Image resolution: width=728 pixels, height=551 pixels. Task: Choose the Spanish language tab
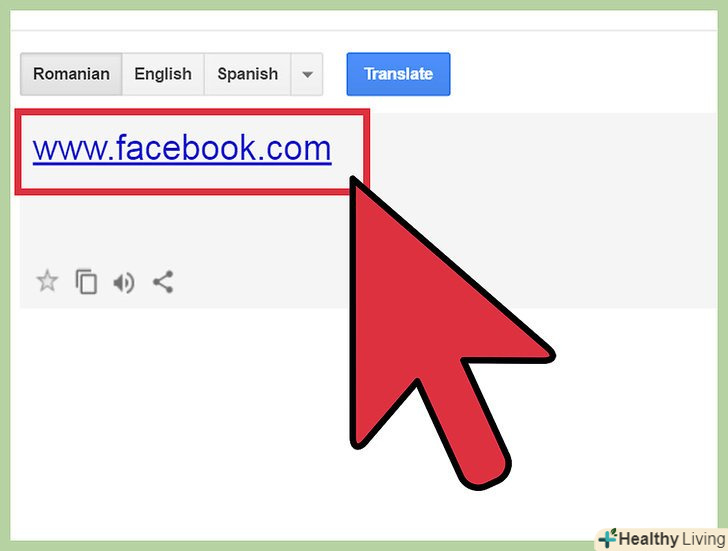(x=247, y=74)
